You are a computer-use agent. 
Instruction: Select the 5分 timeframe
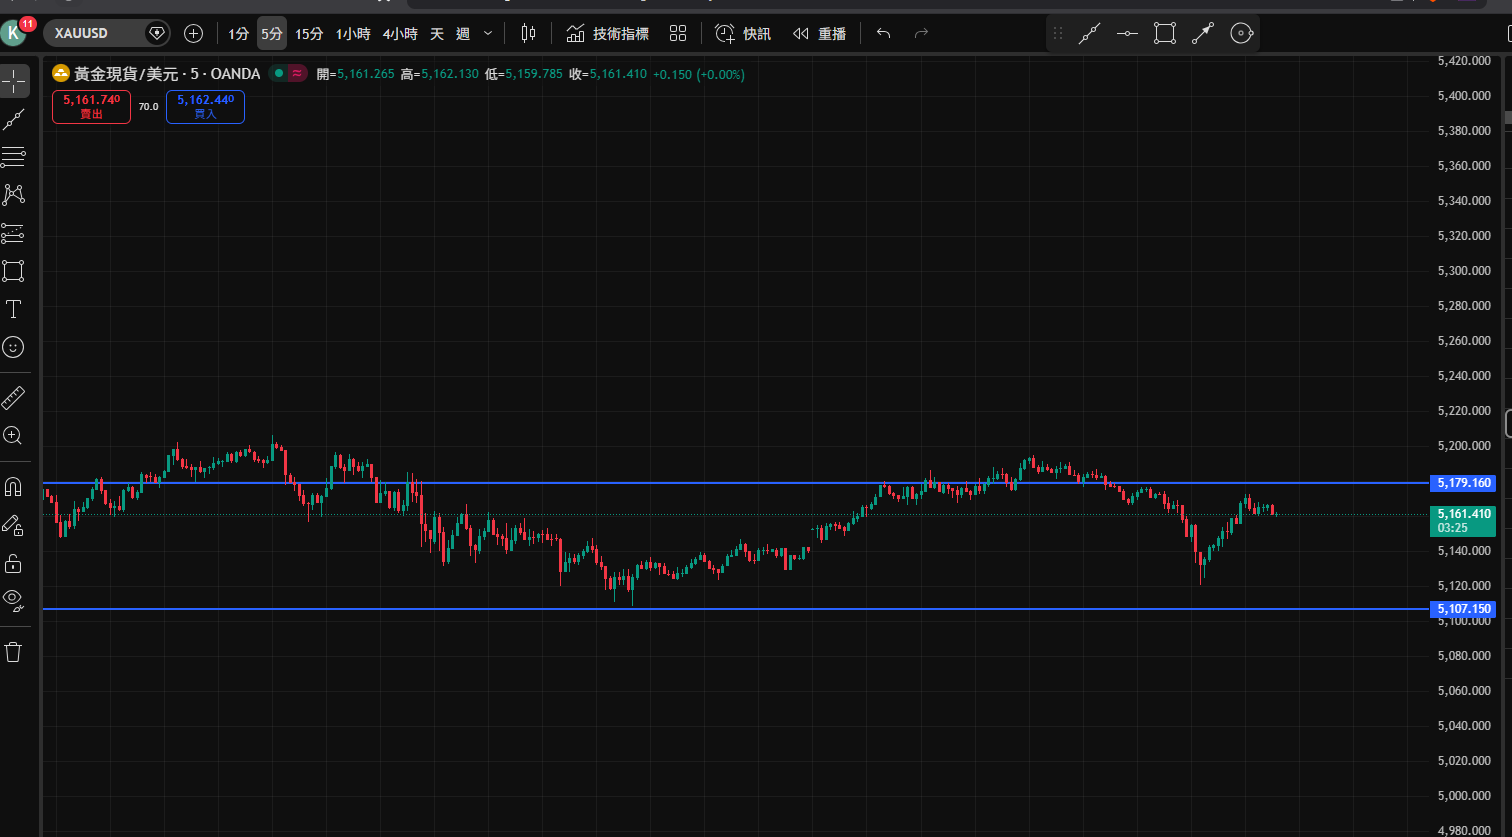click(272, 34)
